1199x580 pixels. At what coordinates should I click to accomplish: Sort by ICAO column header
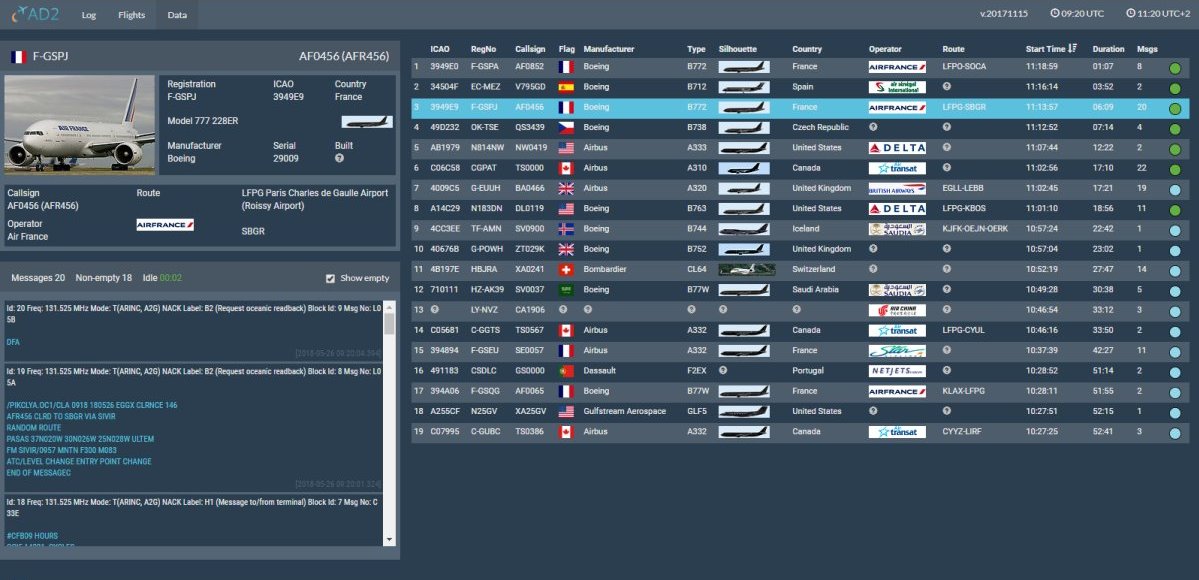pyautogui.click(x=440, y=49)
